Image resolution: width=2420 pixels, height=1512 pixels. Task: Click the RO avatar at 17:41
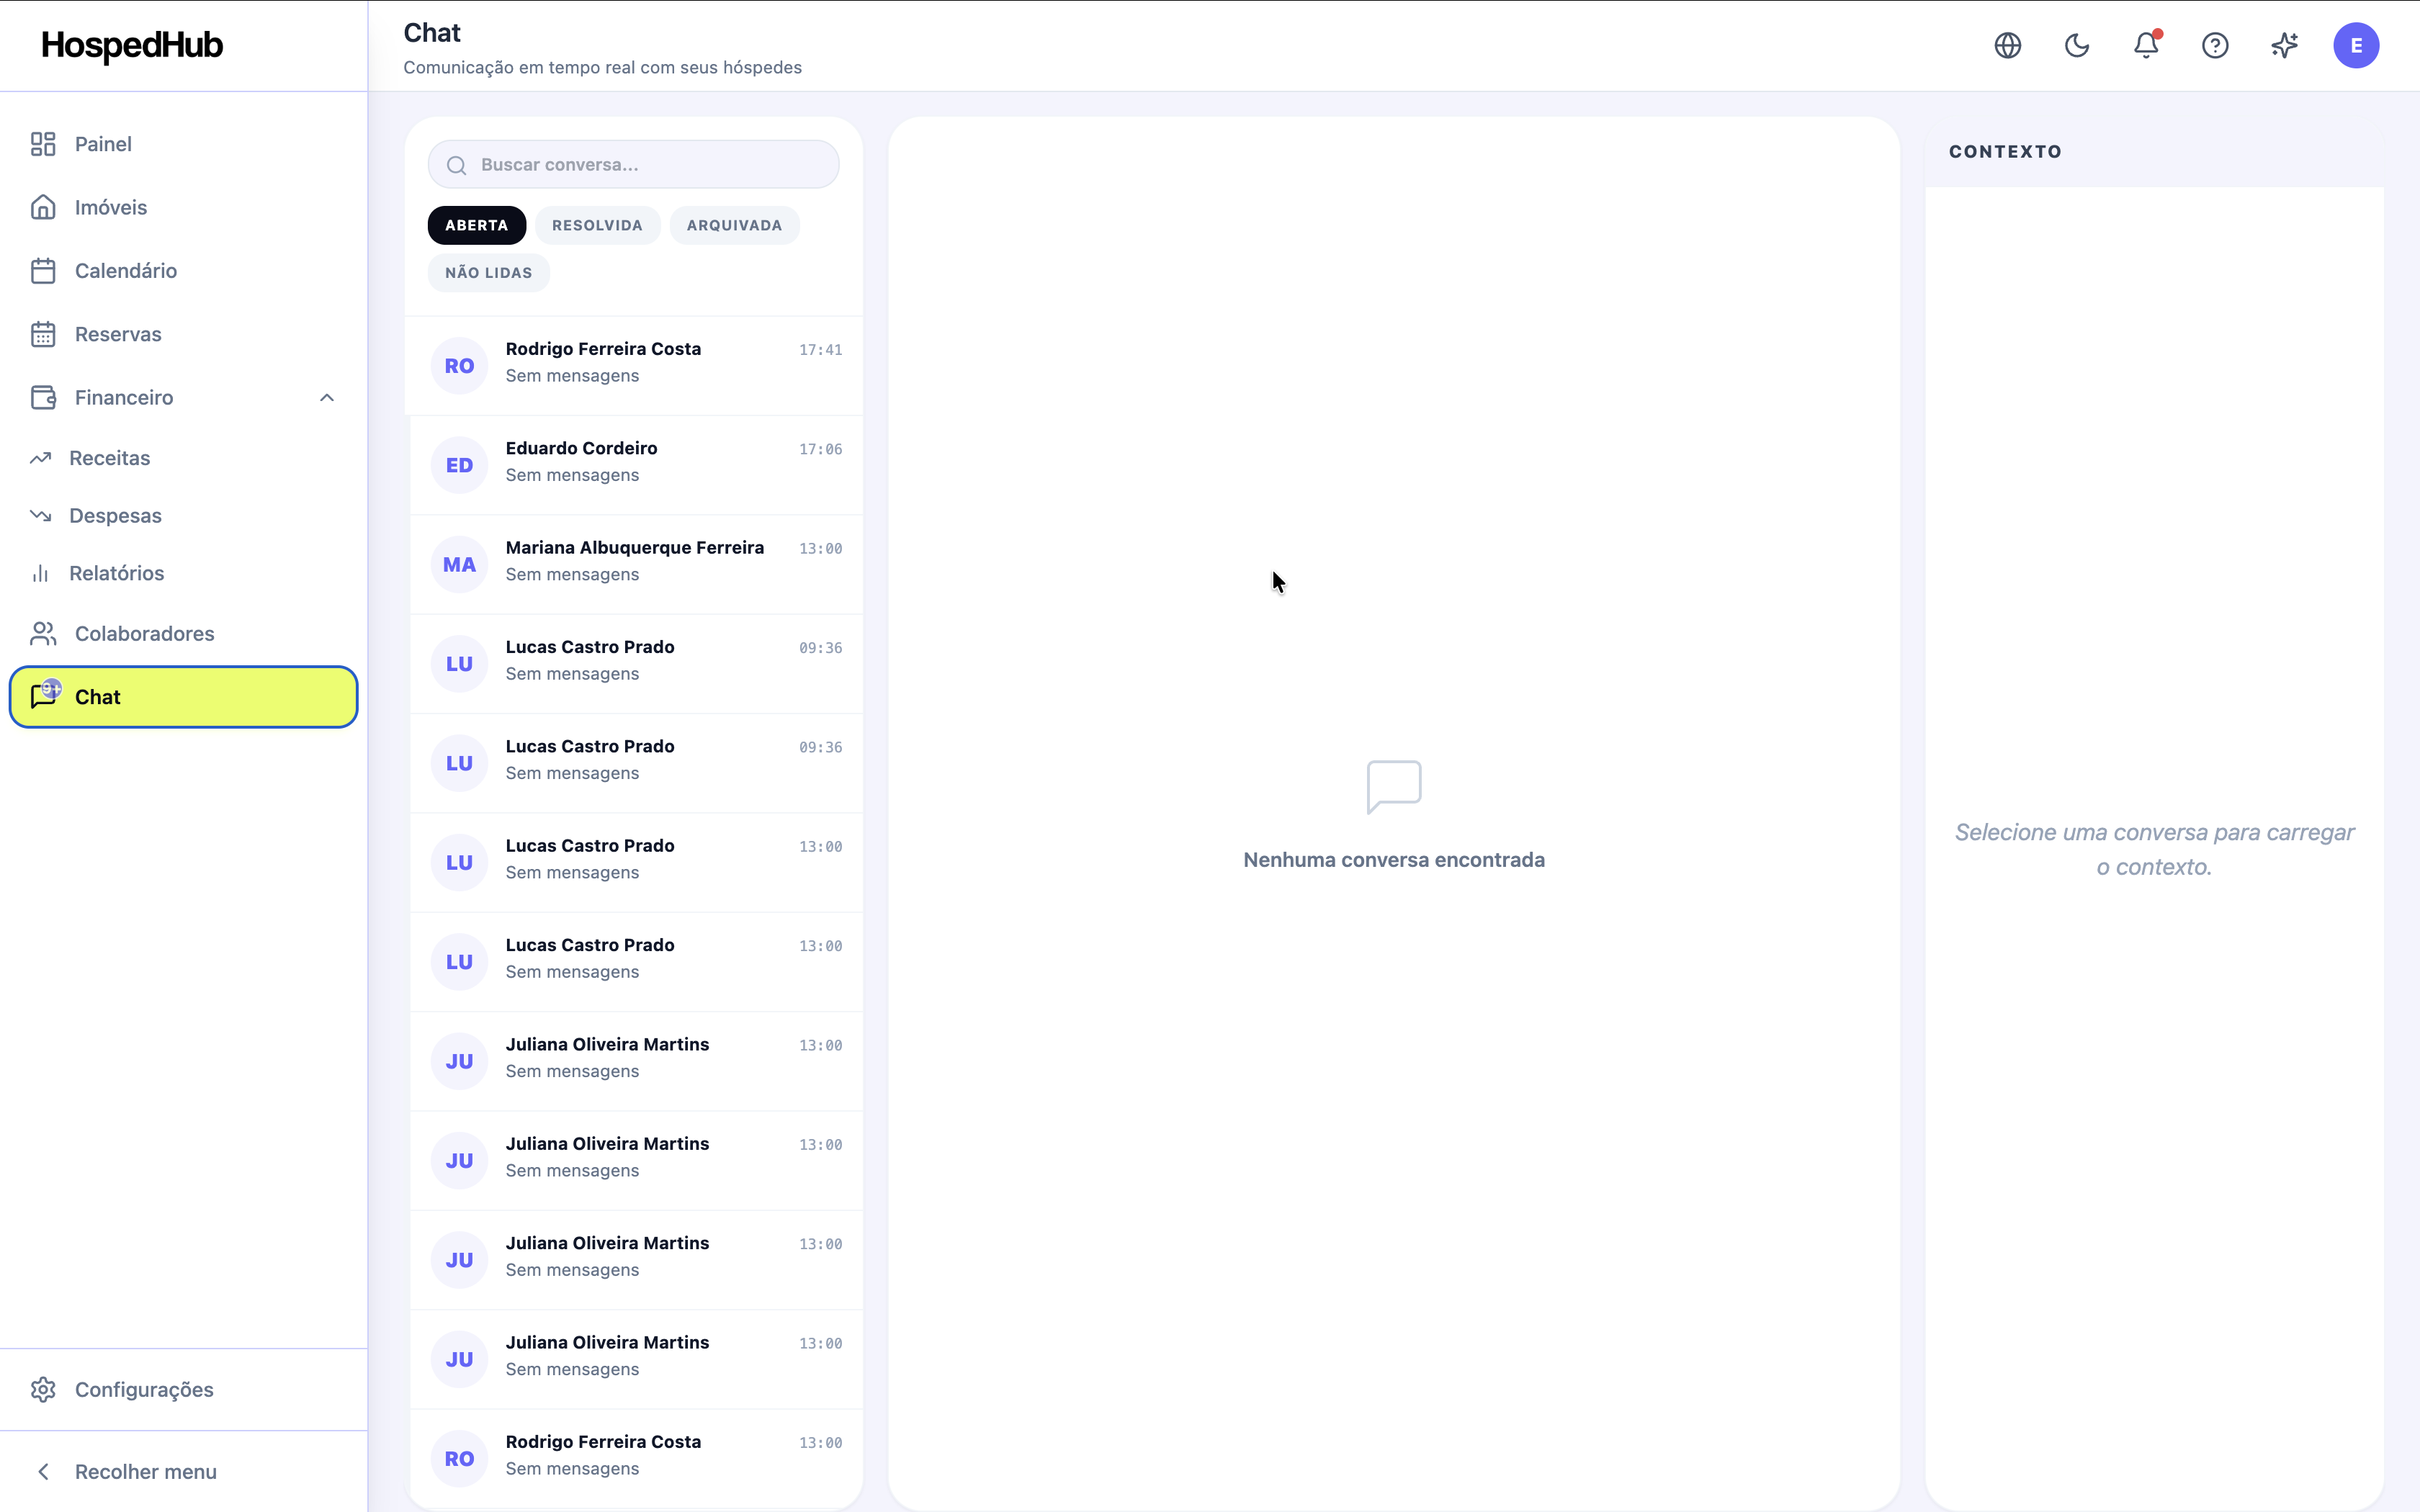(x=459, y=366)
